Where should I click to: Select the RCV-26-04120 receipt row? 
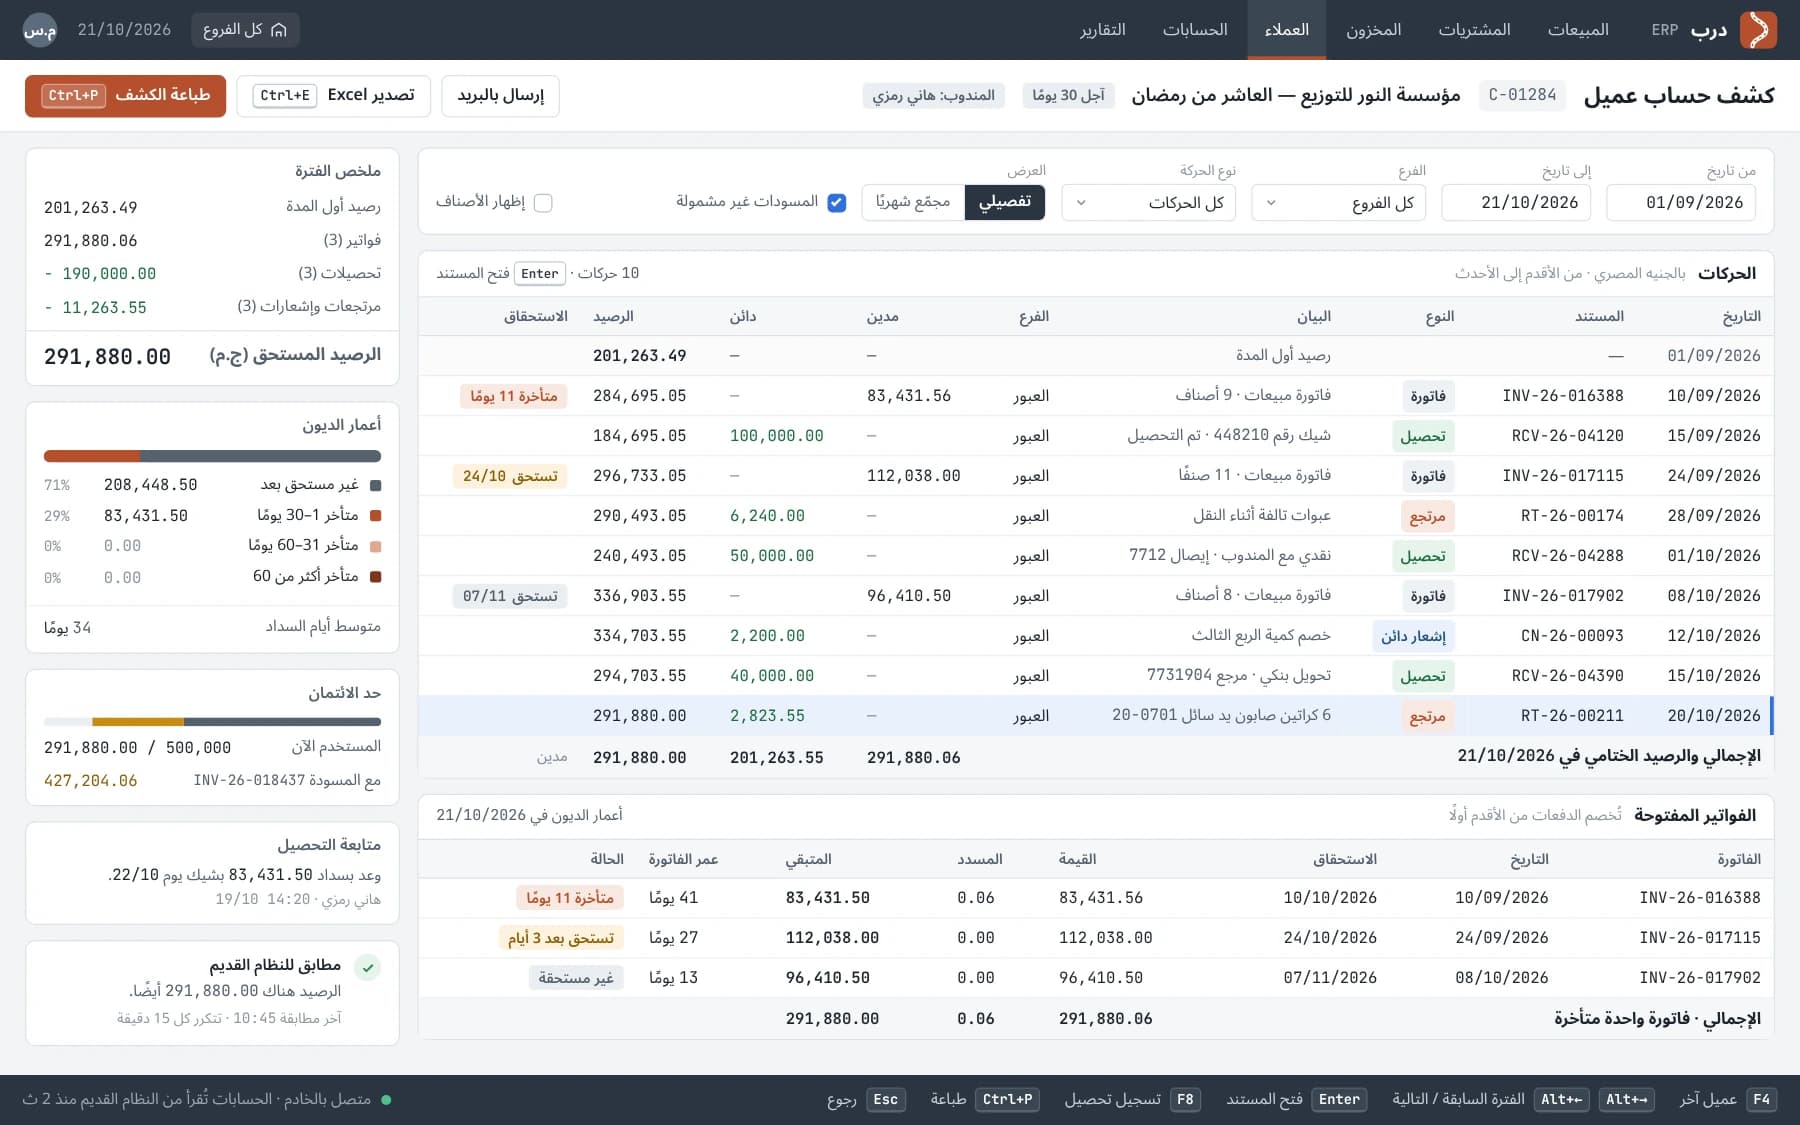[1096, 436]
